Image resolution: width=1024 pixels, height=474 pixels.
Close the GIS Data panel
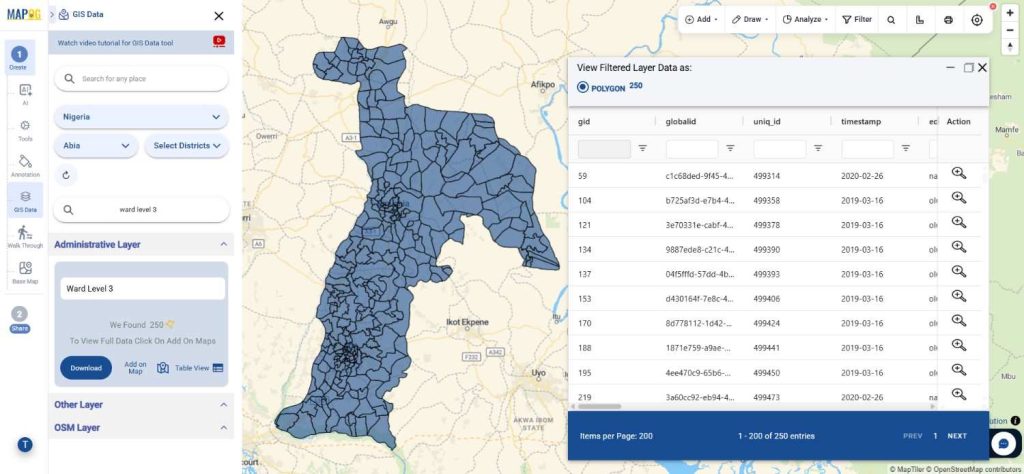point(219,16)
